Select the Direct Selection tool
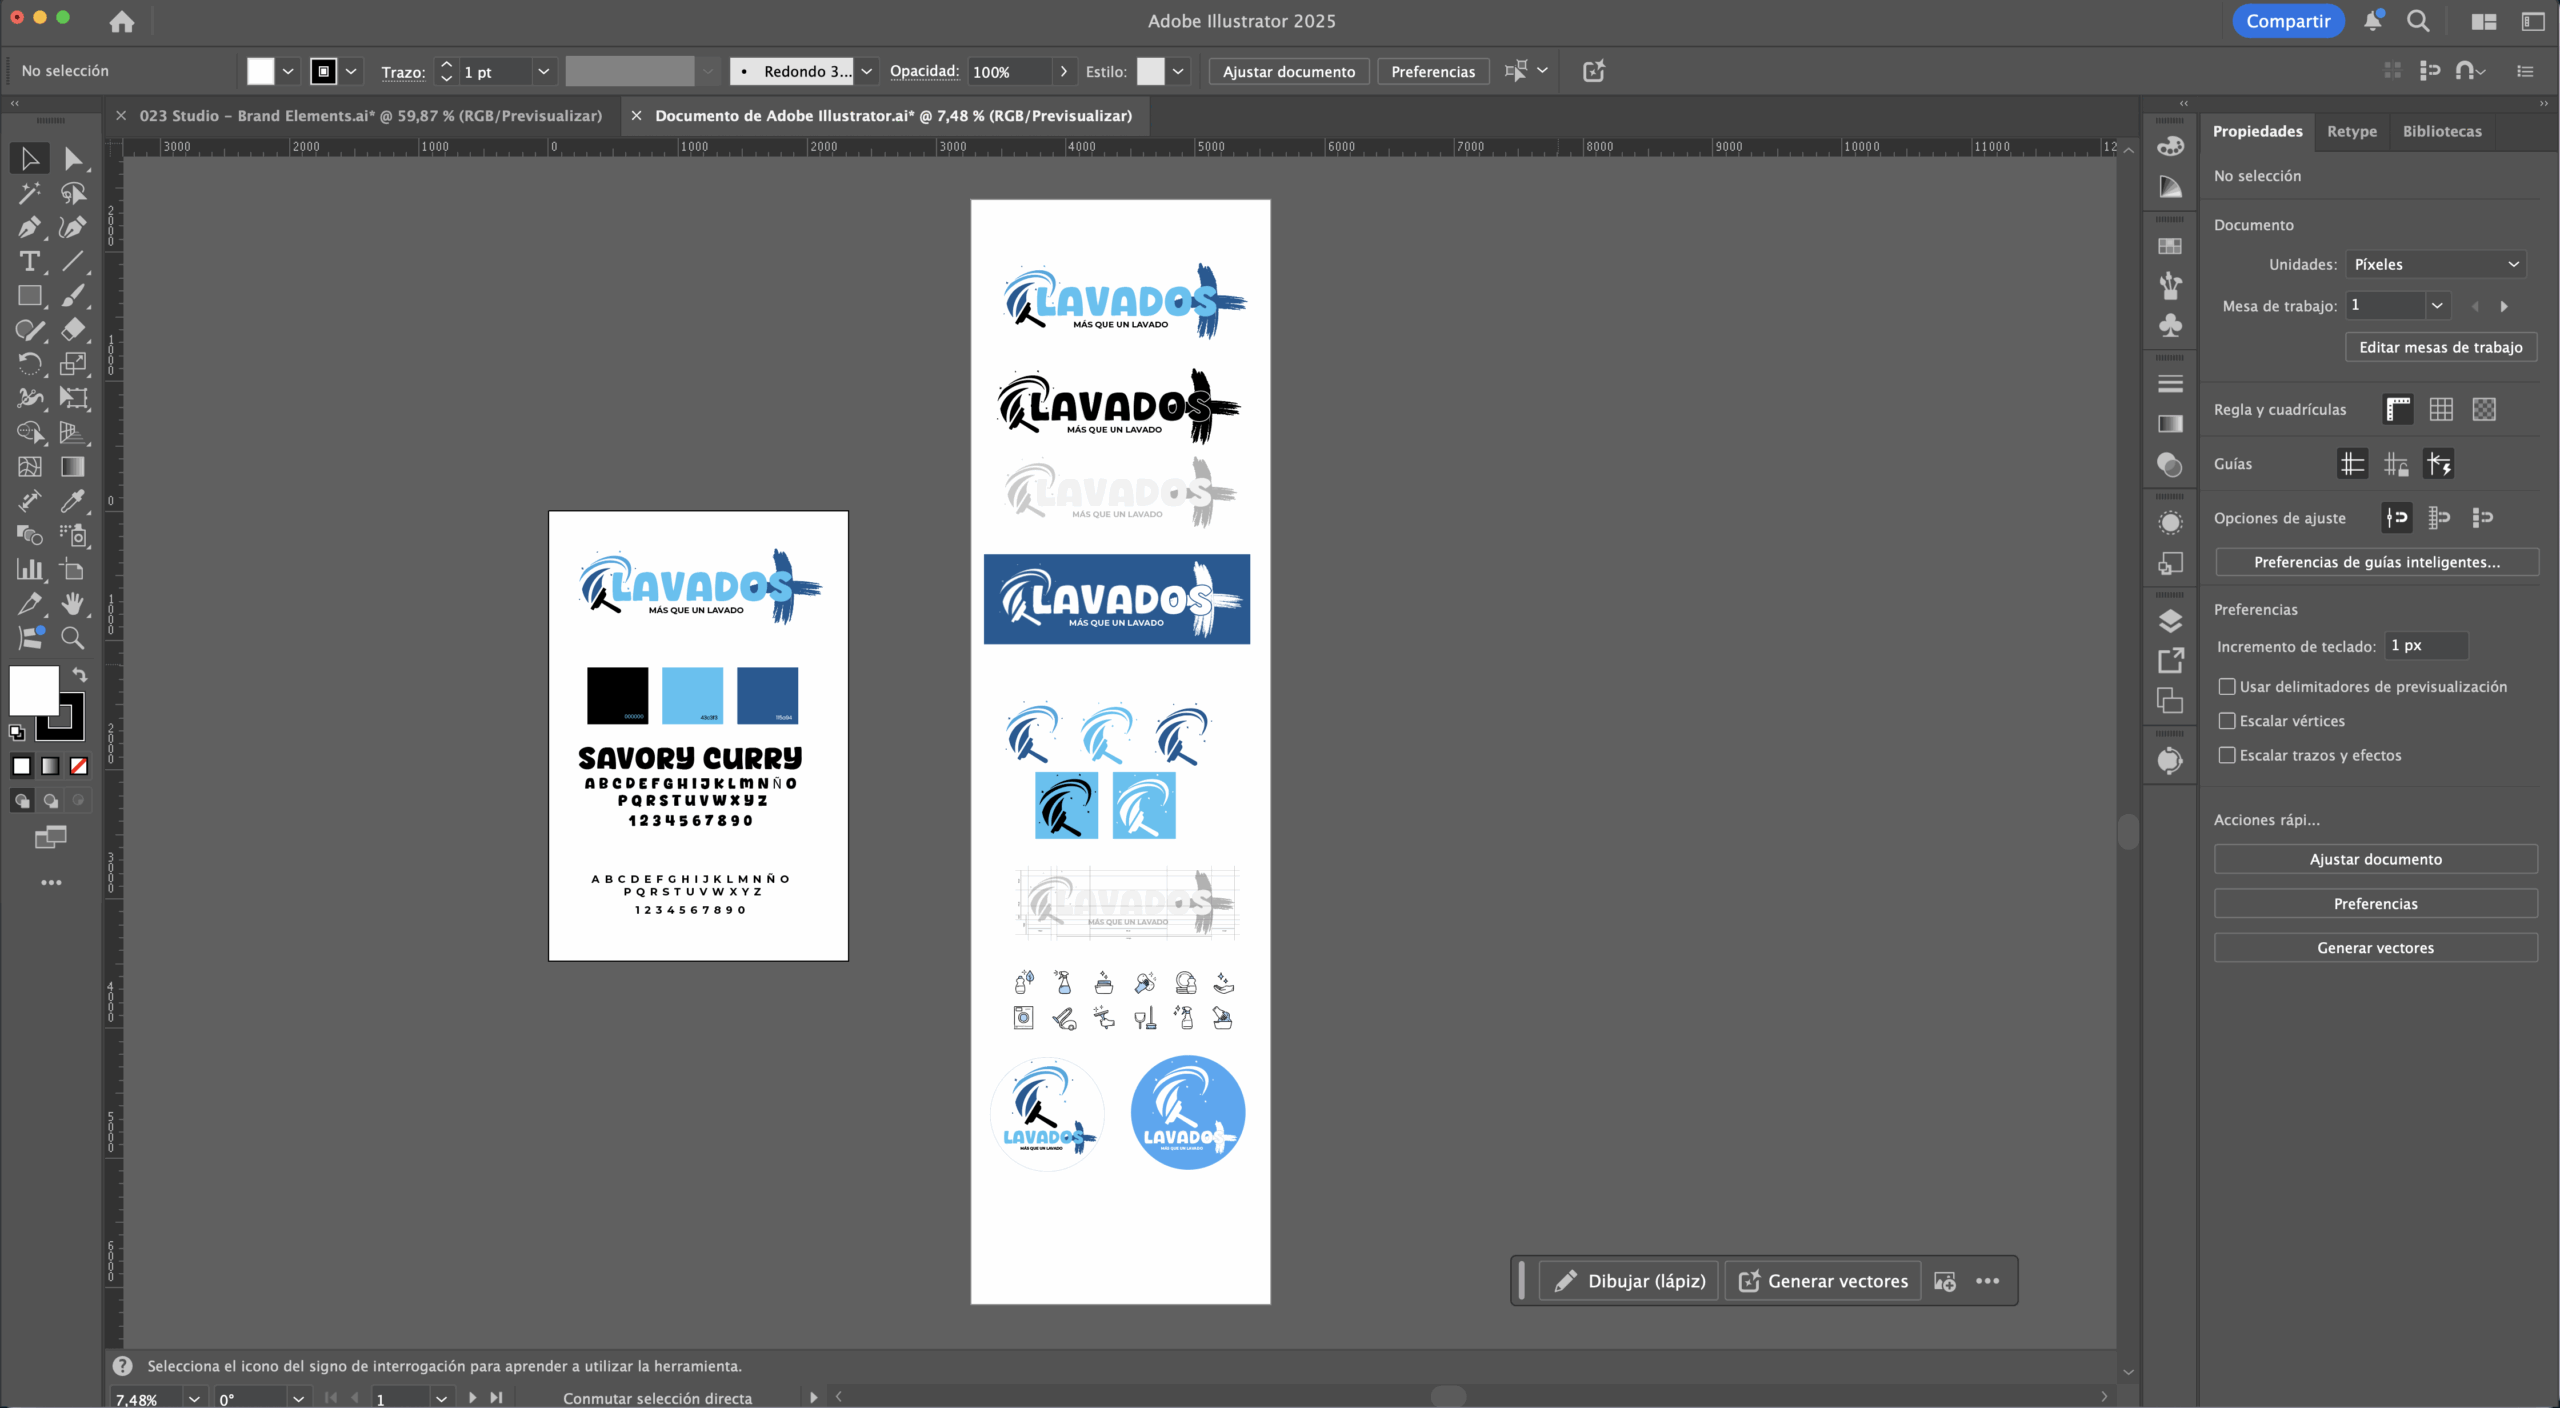The height and width of the screenshot is (1408, 2560). [x=73, y=159]
